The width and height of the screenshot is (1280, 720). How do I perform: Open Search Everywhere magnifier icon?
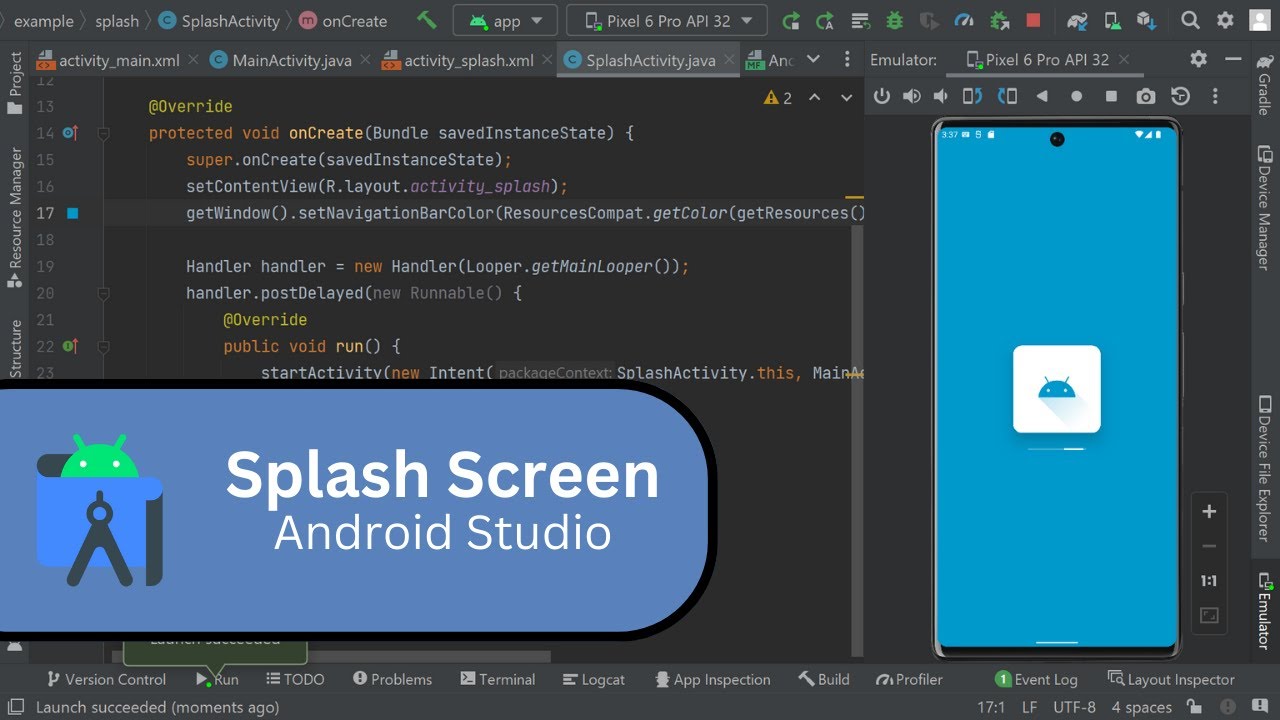tap(1190, 20)
